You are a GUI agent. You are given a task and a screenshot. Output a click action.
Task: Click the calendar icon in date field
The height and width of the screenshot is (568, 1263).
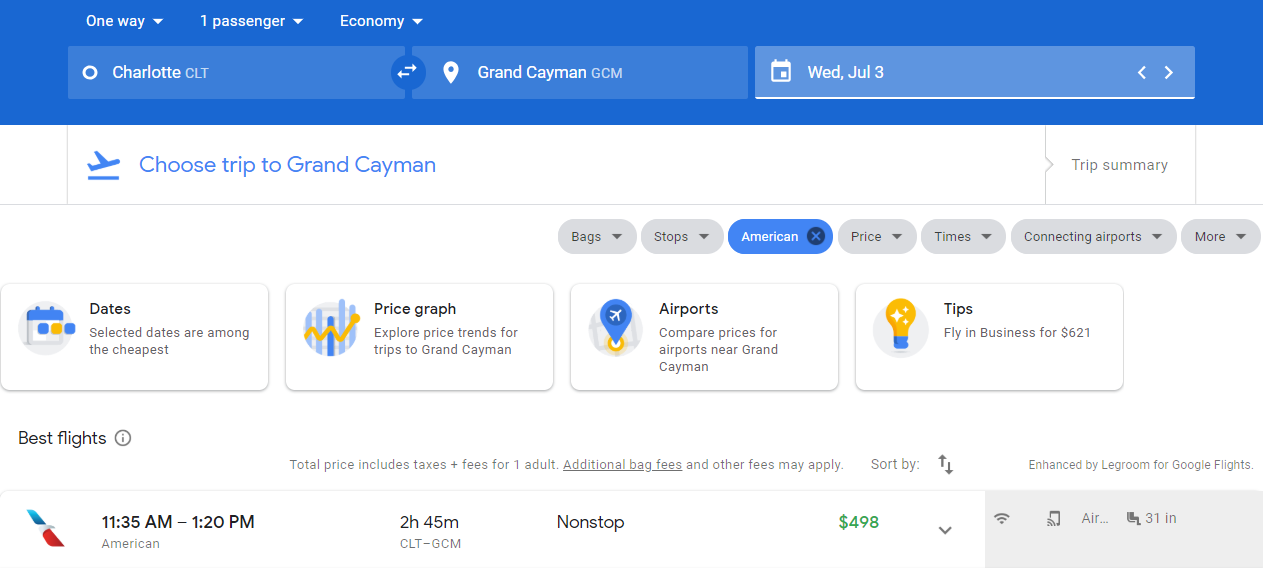pyautogui.click(x=781, y=72)
